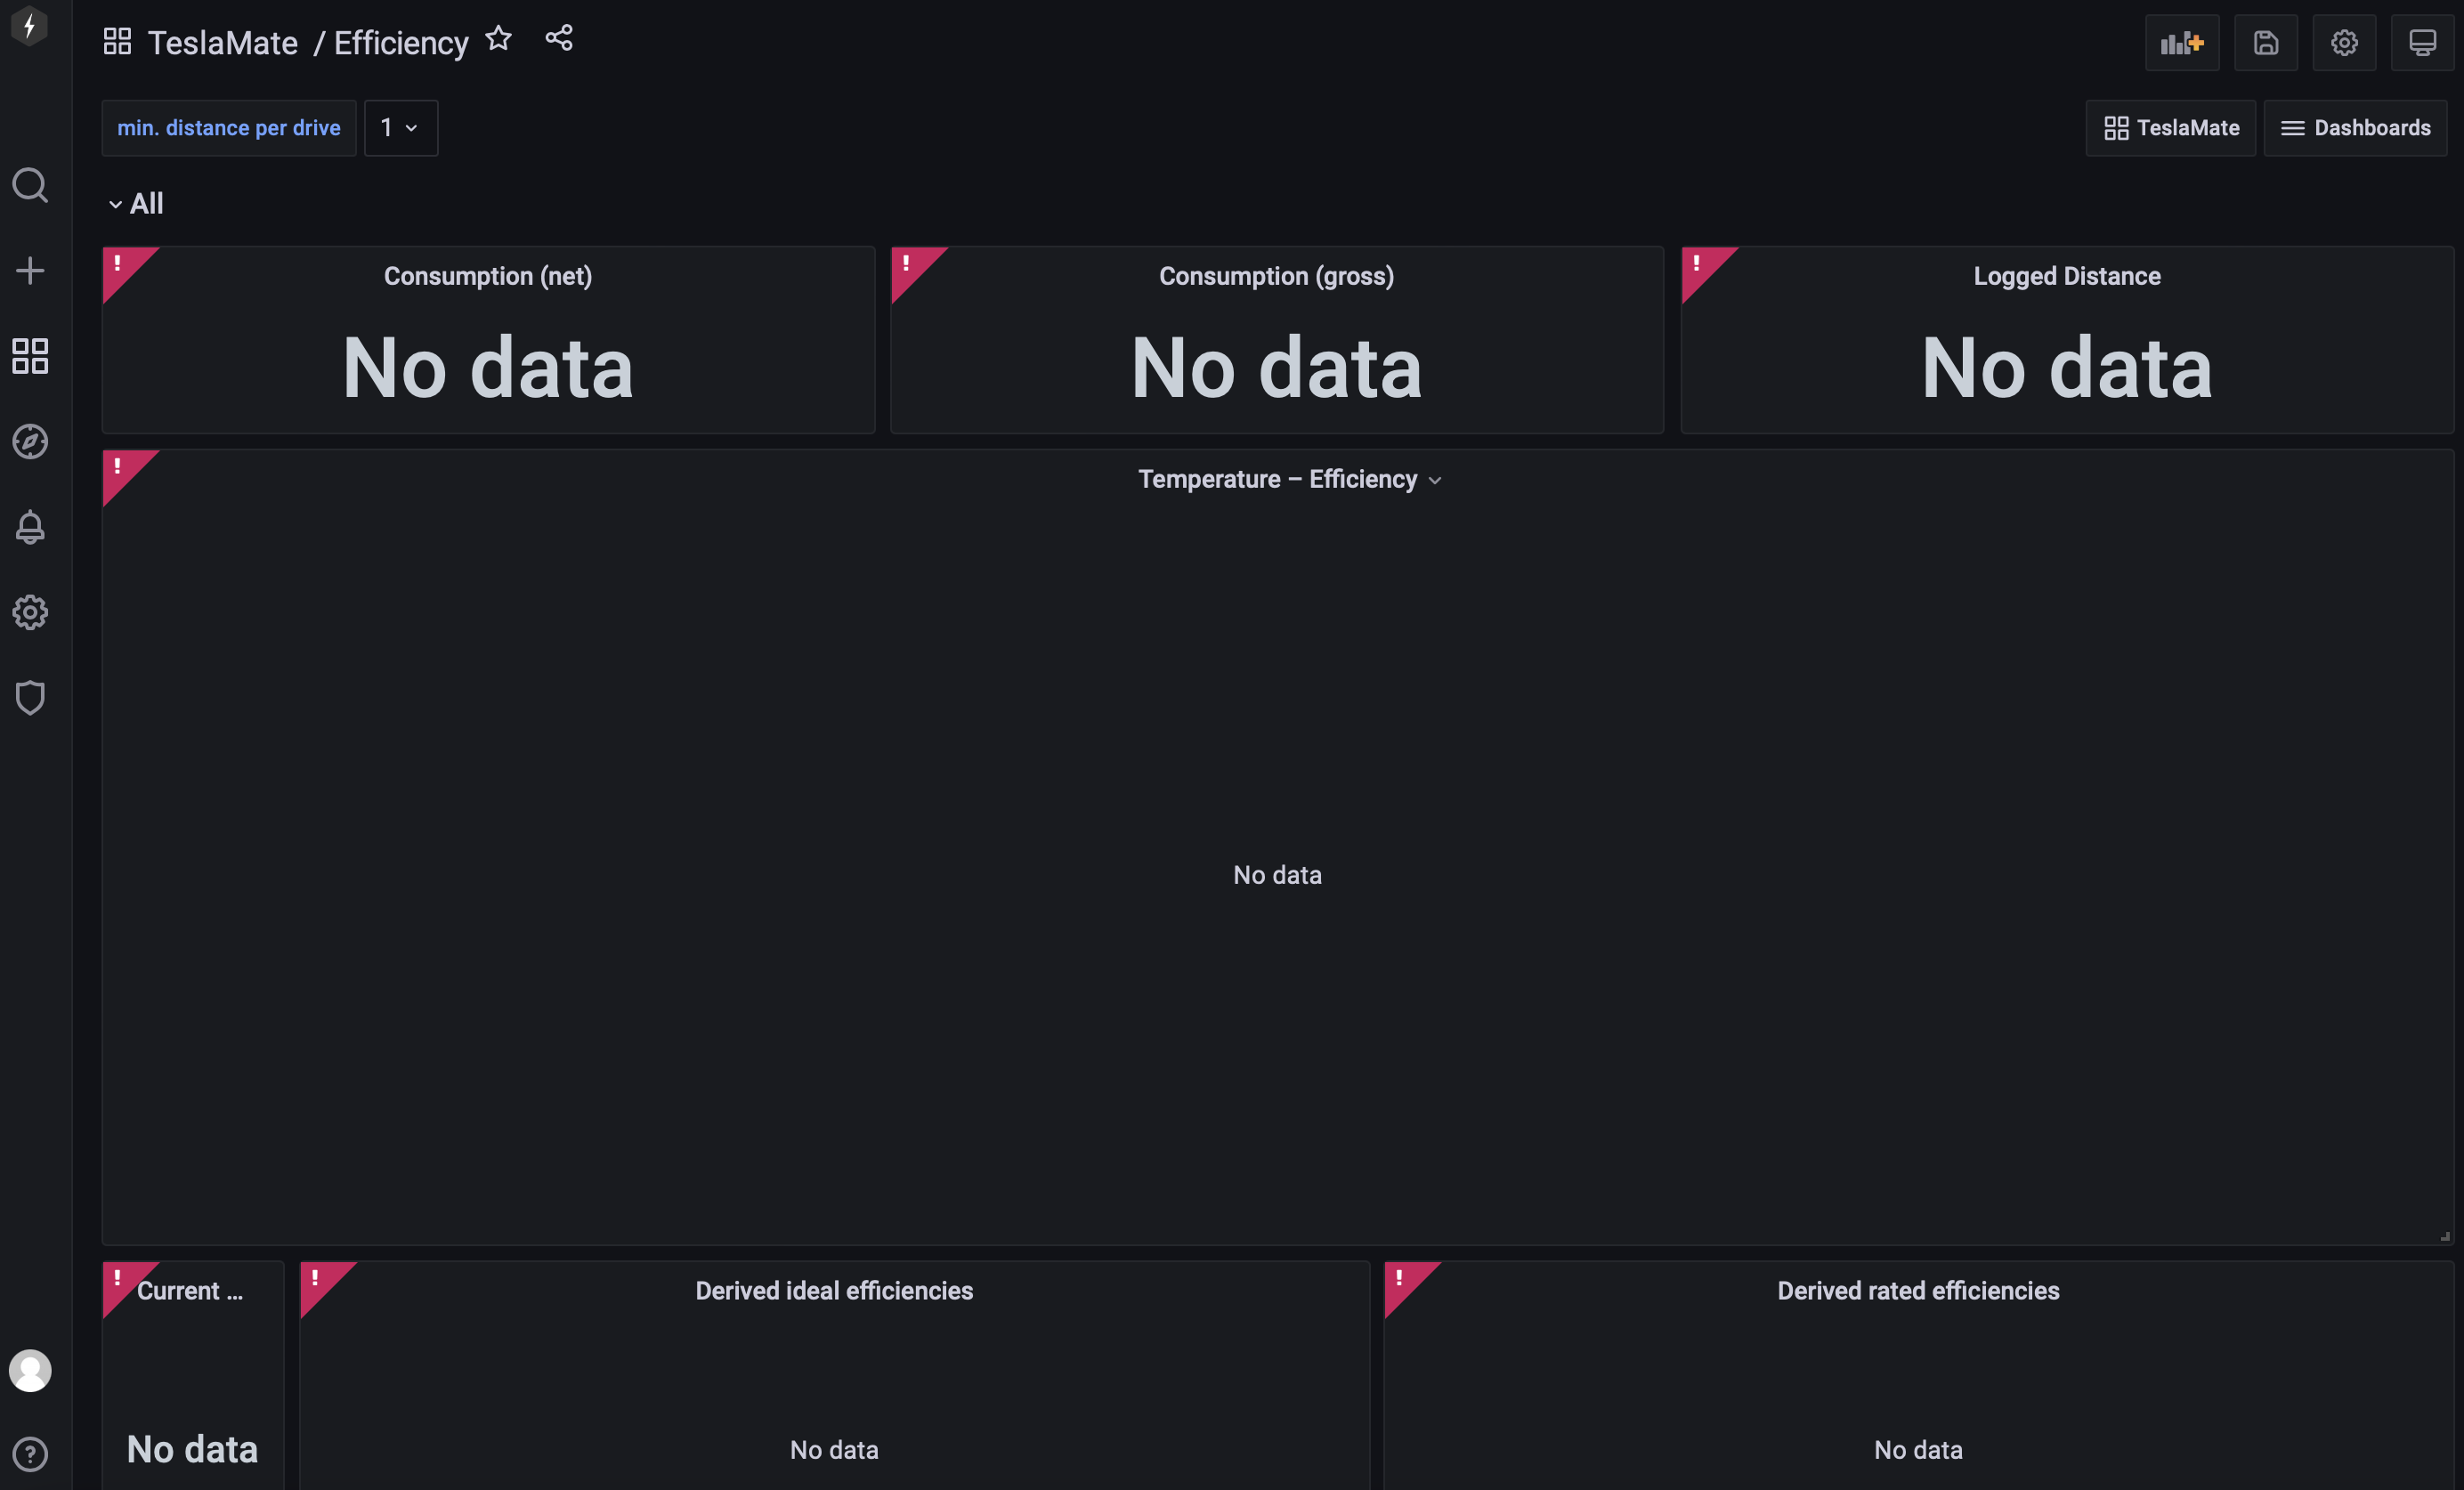Viewport: 2464px width, 1490px height.
Task: Save dashboard using the floppy disk icon
Action: pyautogui.click(x=2266, y=43)
